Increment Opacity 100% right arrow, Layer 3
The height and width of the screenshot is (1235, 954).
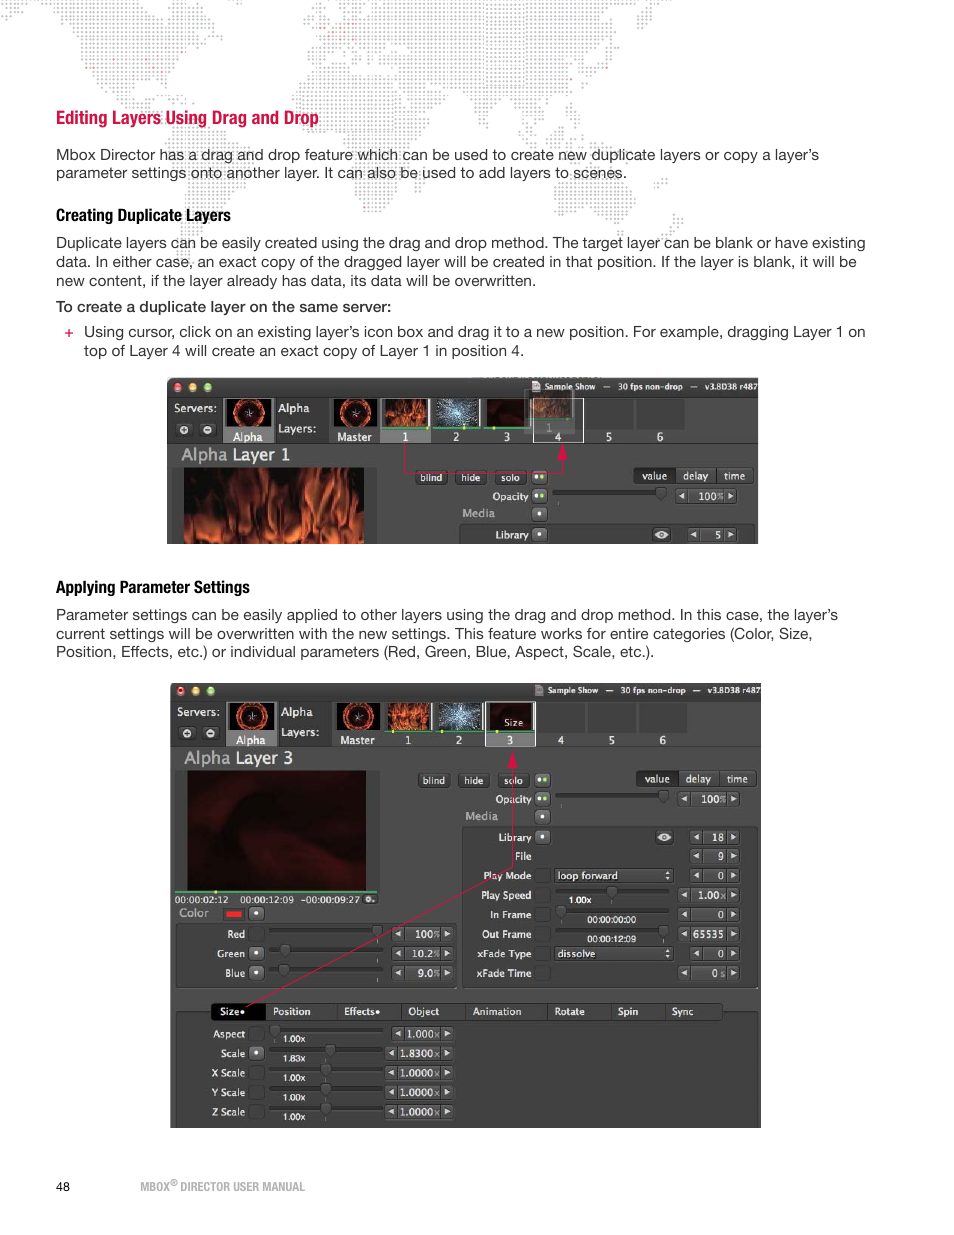[x=733, y=799]
